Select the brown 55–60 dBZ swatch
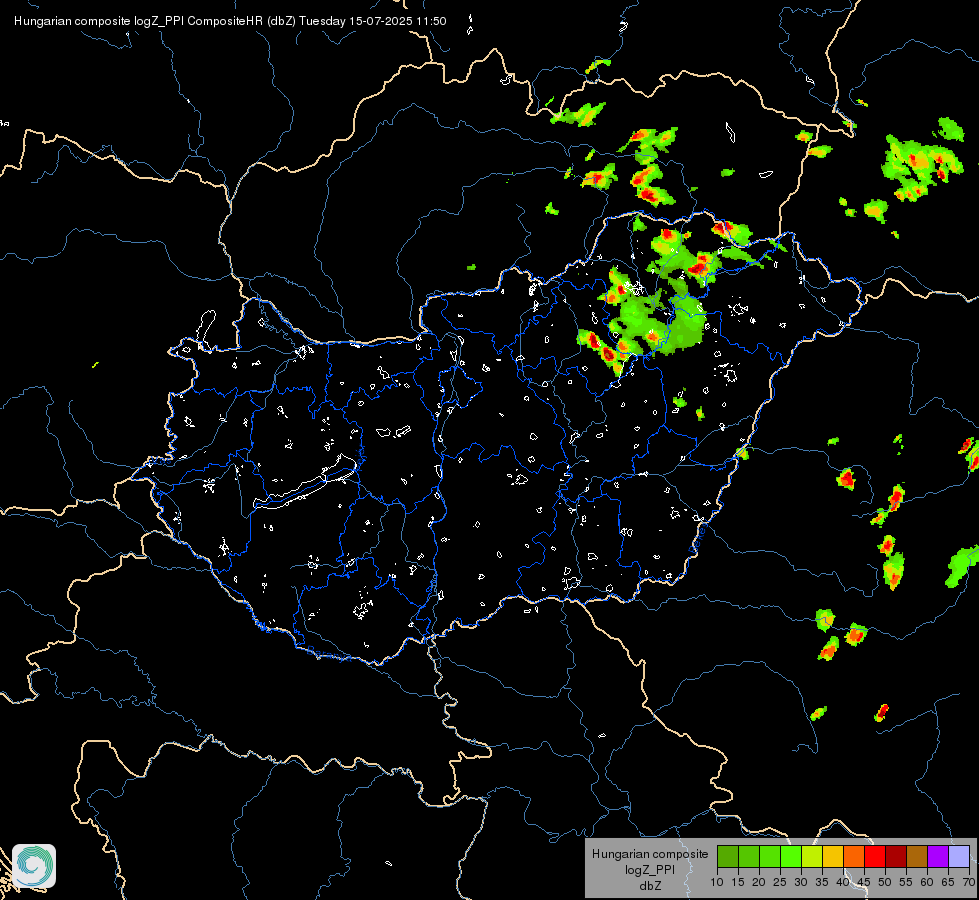The height and width of the screenshot is (900, 979). pyautogui.click(x=917, y=856)
